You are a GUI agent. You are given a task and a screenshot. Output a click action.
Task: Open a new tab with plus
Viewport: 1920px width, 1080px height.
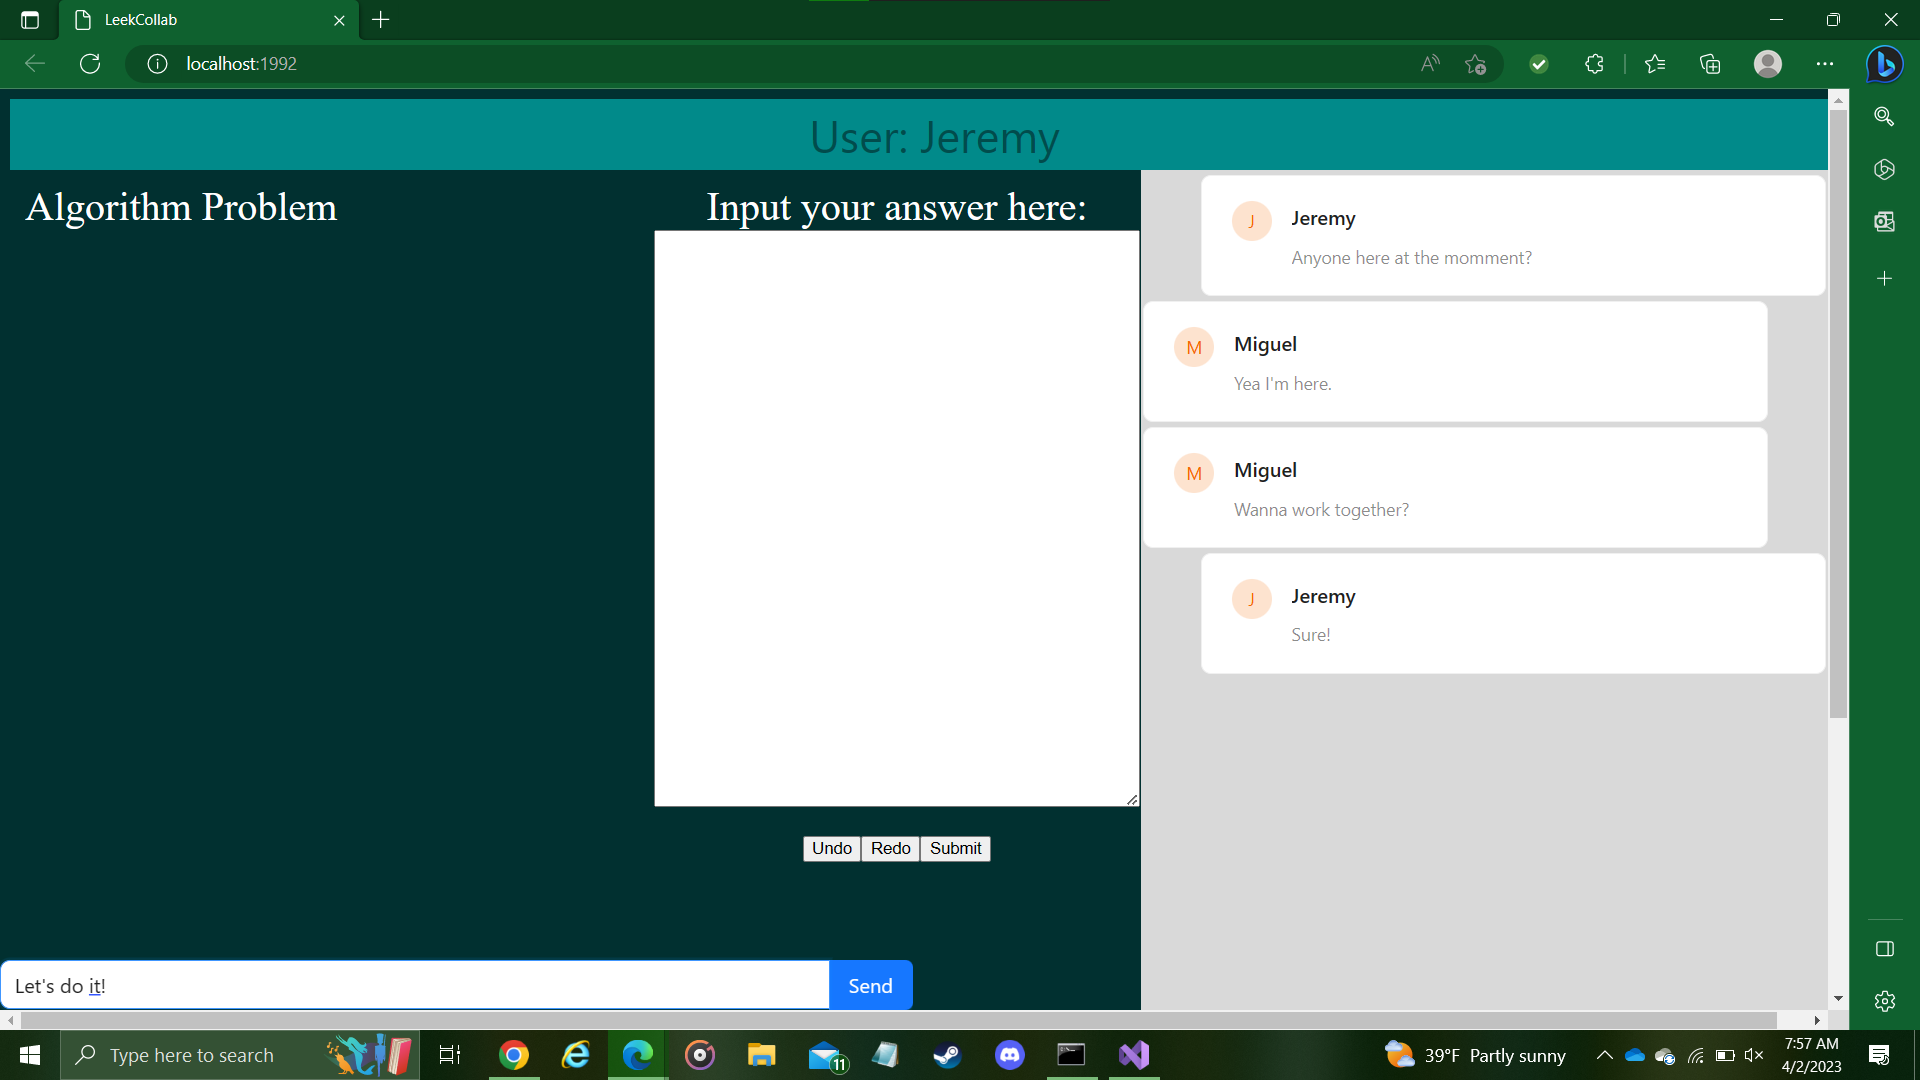381,20
